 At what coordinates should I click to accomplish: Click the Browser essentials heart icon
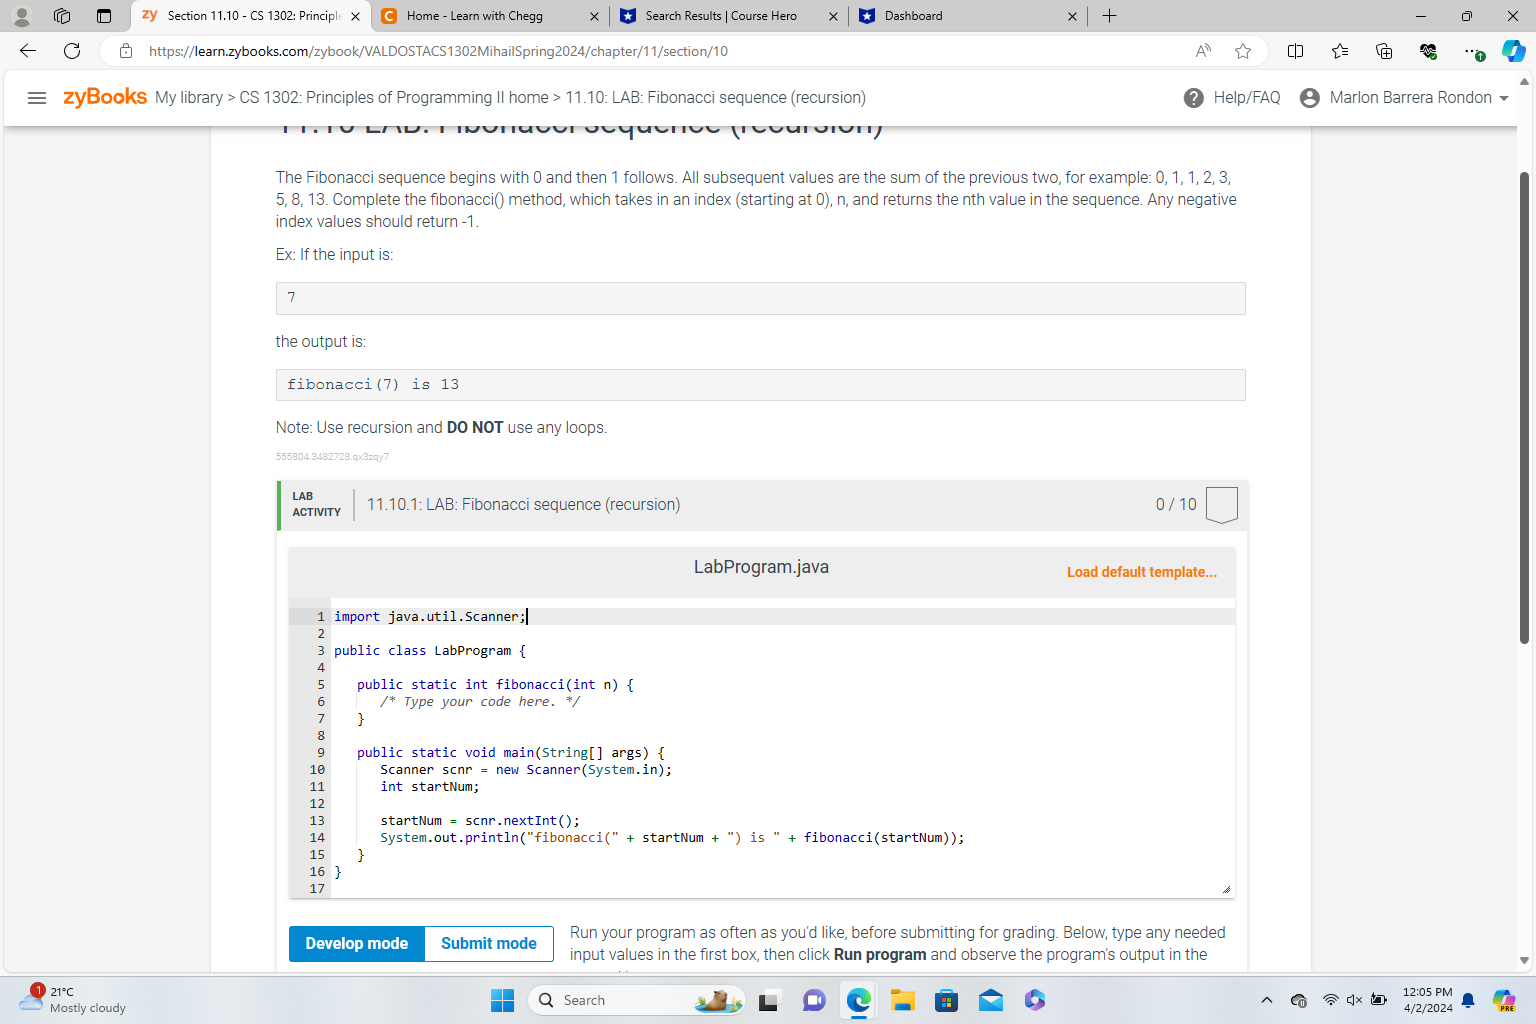coord(1428,51)
